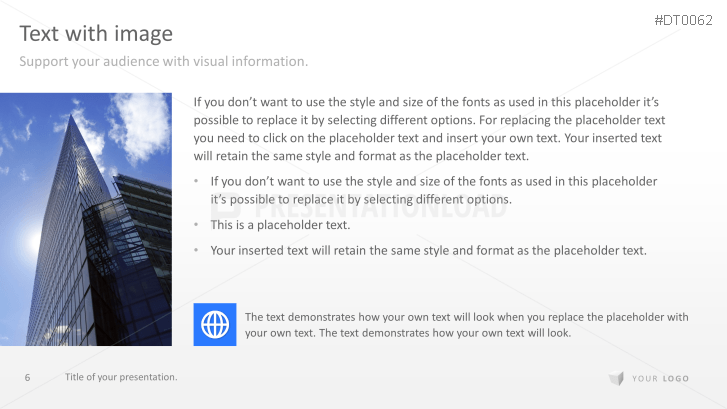727x409 pixels.
Task: Click the first bullet point marker
Action: [197, 181]
